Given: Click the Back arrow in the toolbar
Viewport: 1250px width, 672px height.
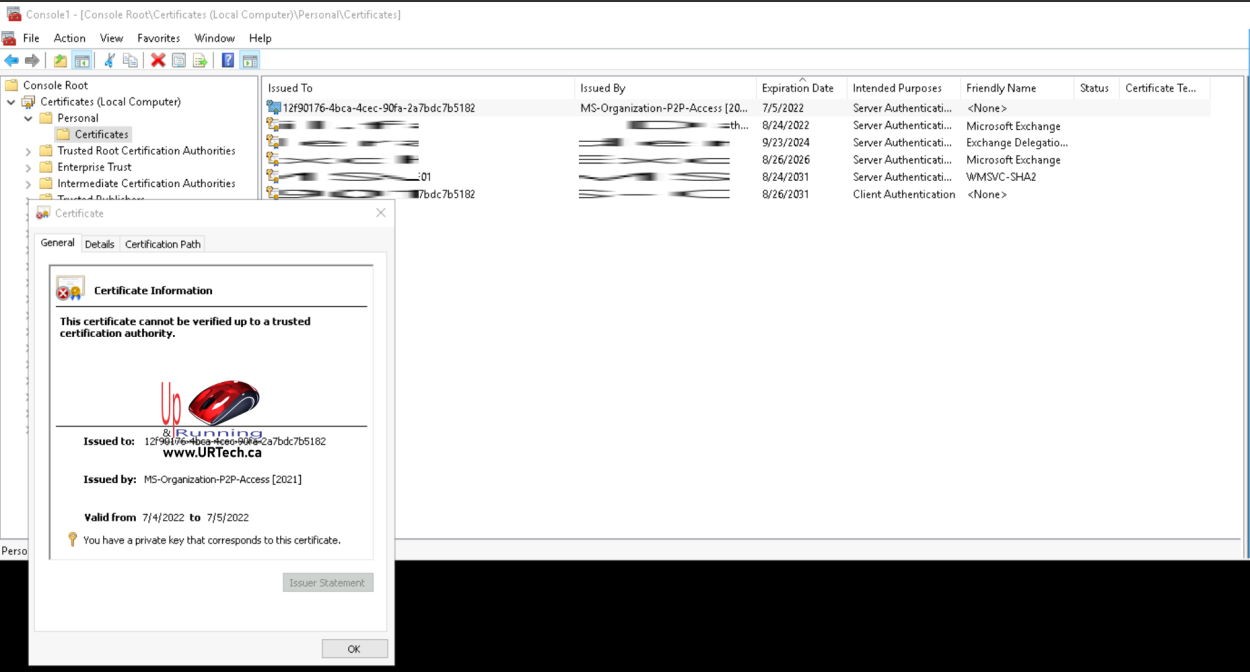Looking at the screenshot, I should point(11,60).
